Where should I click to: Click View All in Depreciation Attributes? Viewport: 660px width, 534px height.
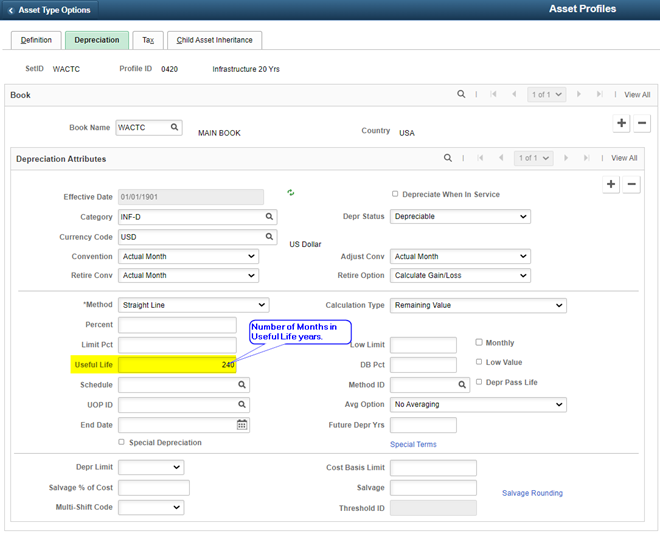[624, 158]
